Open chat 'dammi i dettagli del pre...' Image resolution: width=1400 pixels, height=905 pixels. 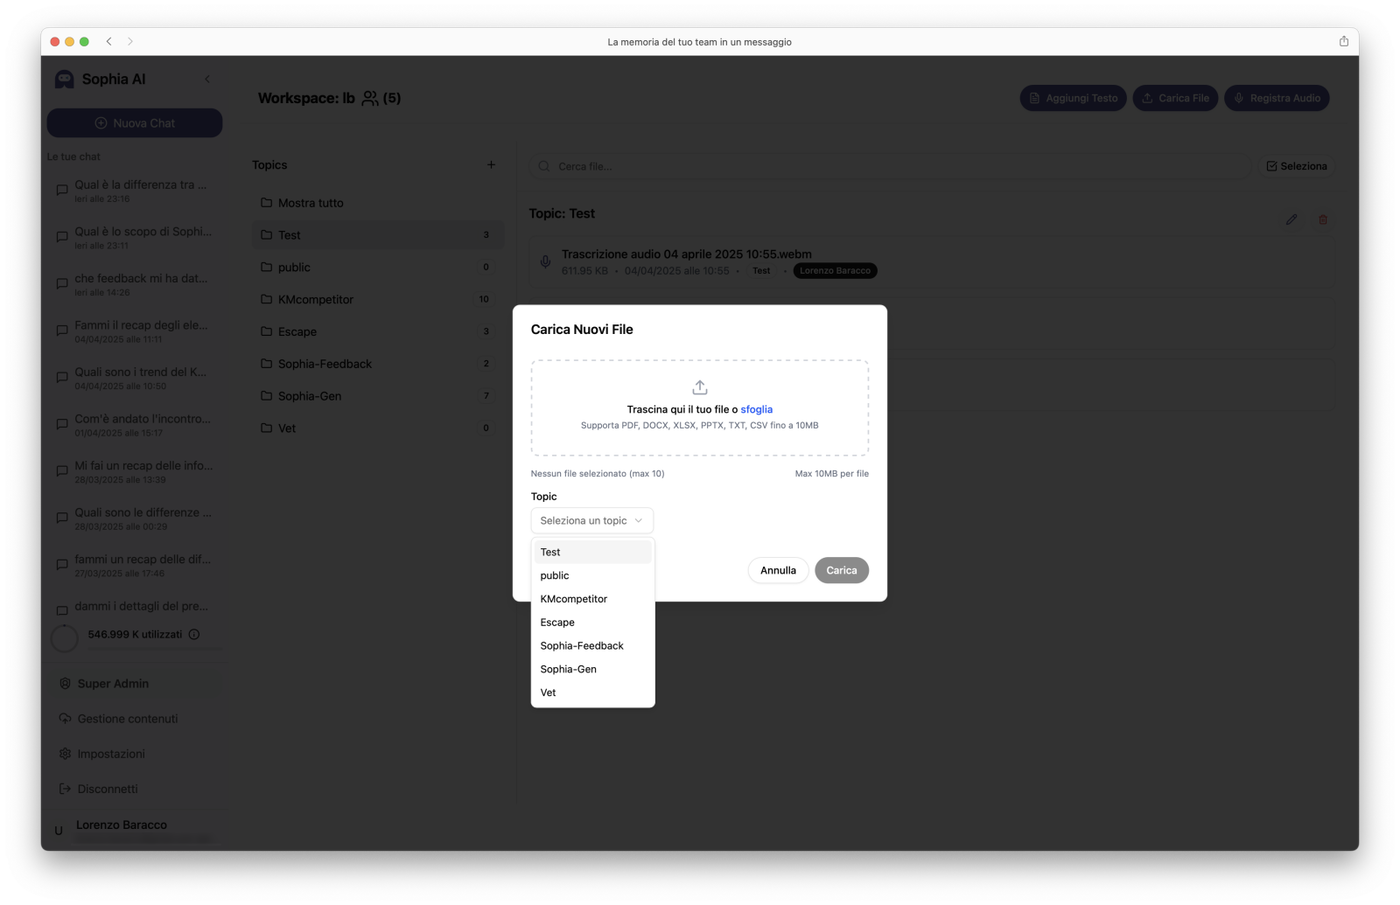click(x=135, y=607)
